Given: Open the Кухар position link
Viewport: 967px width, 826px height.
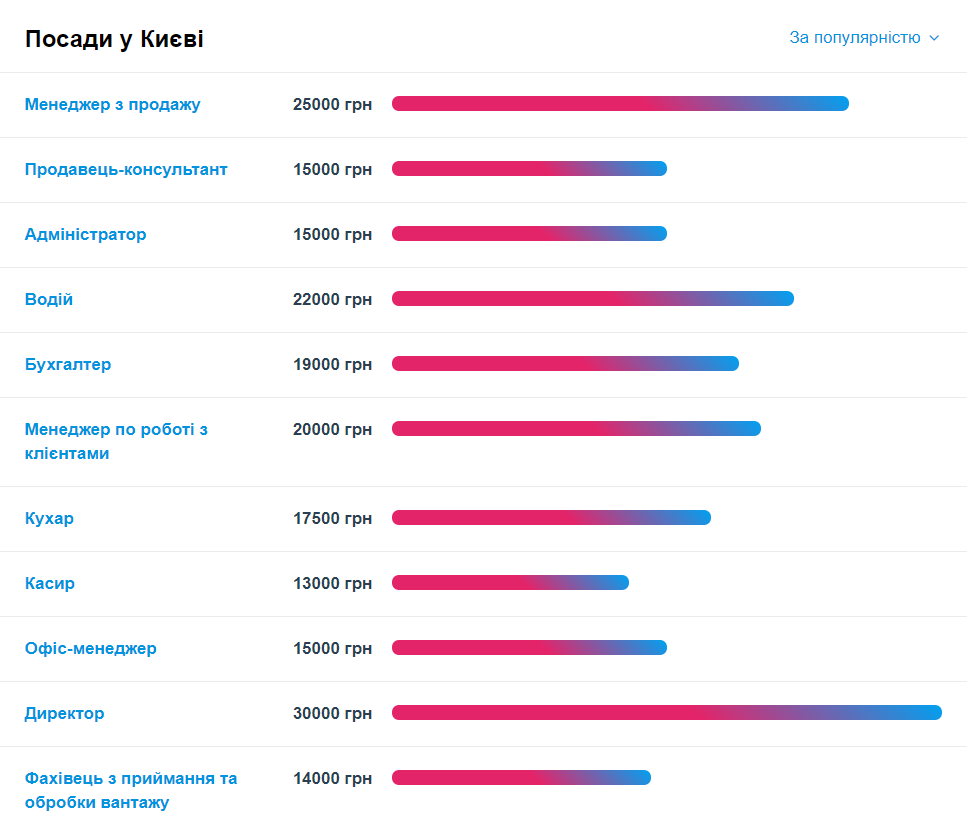Looking at the screenshot, I should pos(49,518).
